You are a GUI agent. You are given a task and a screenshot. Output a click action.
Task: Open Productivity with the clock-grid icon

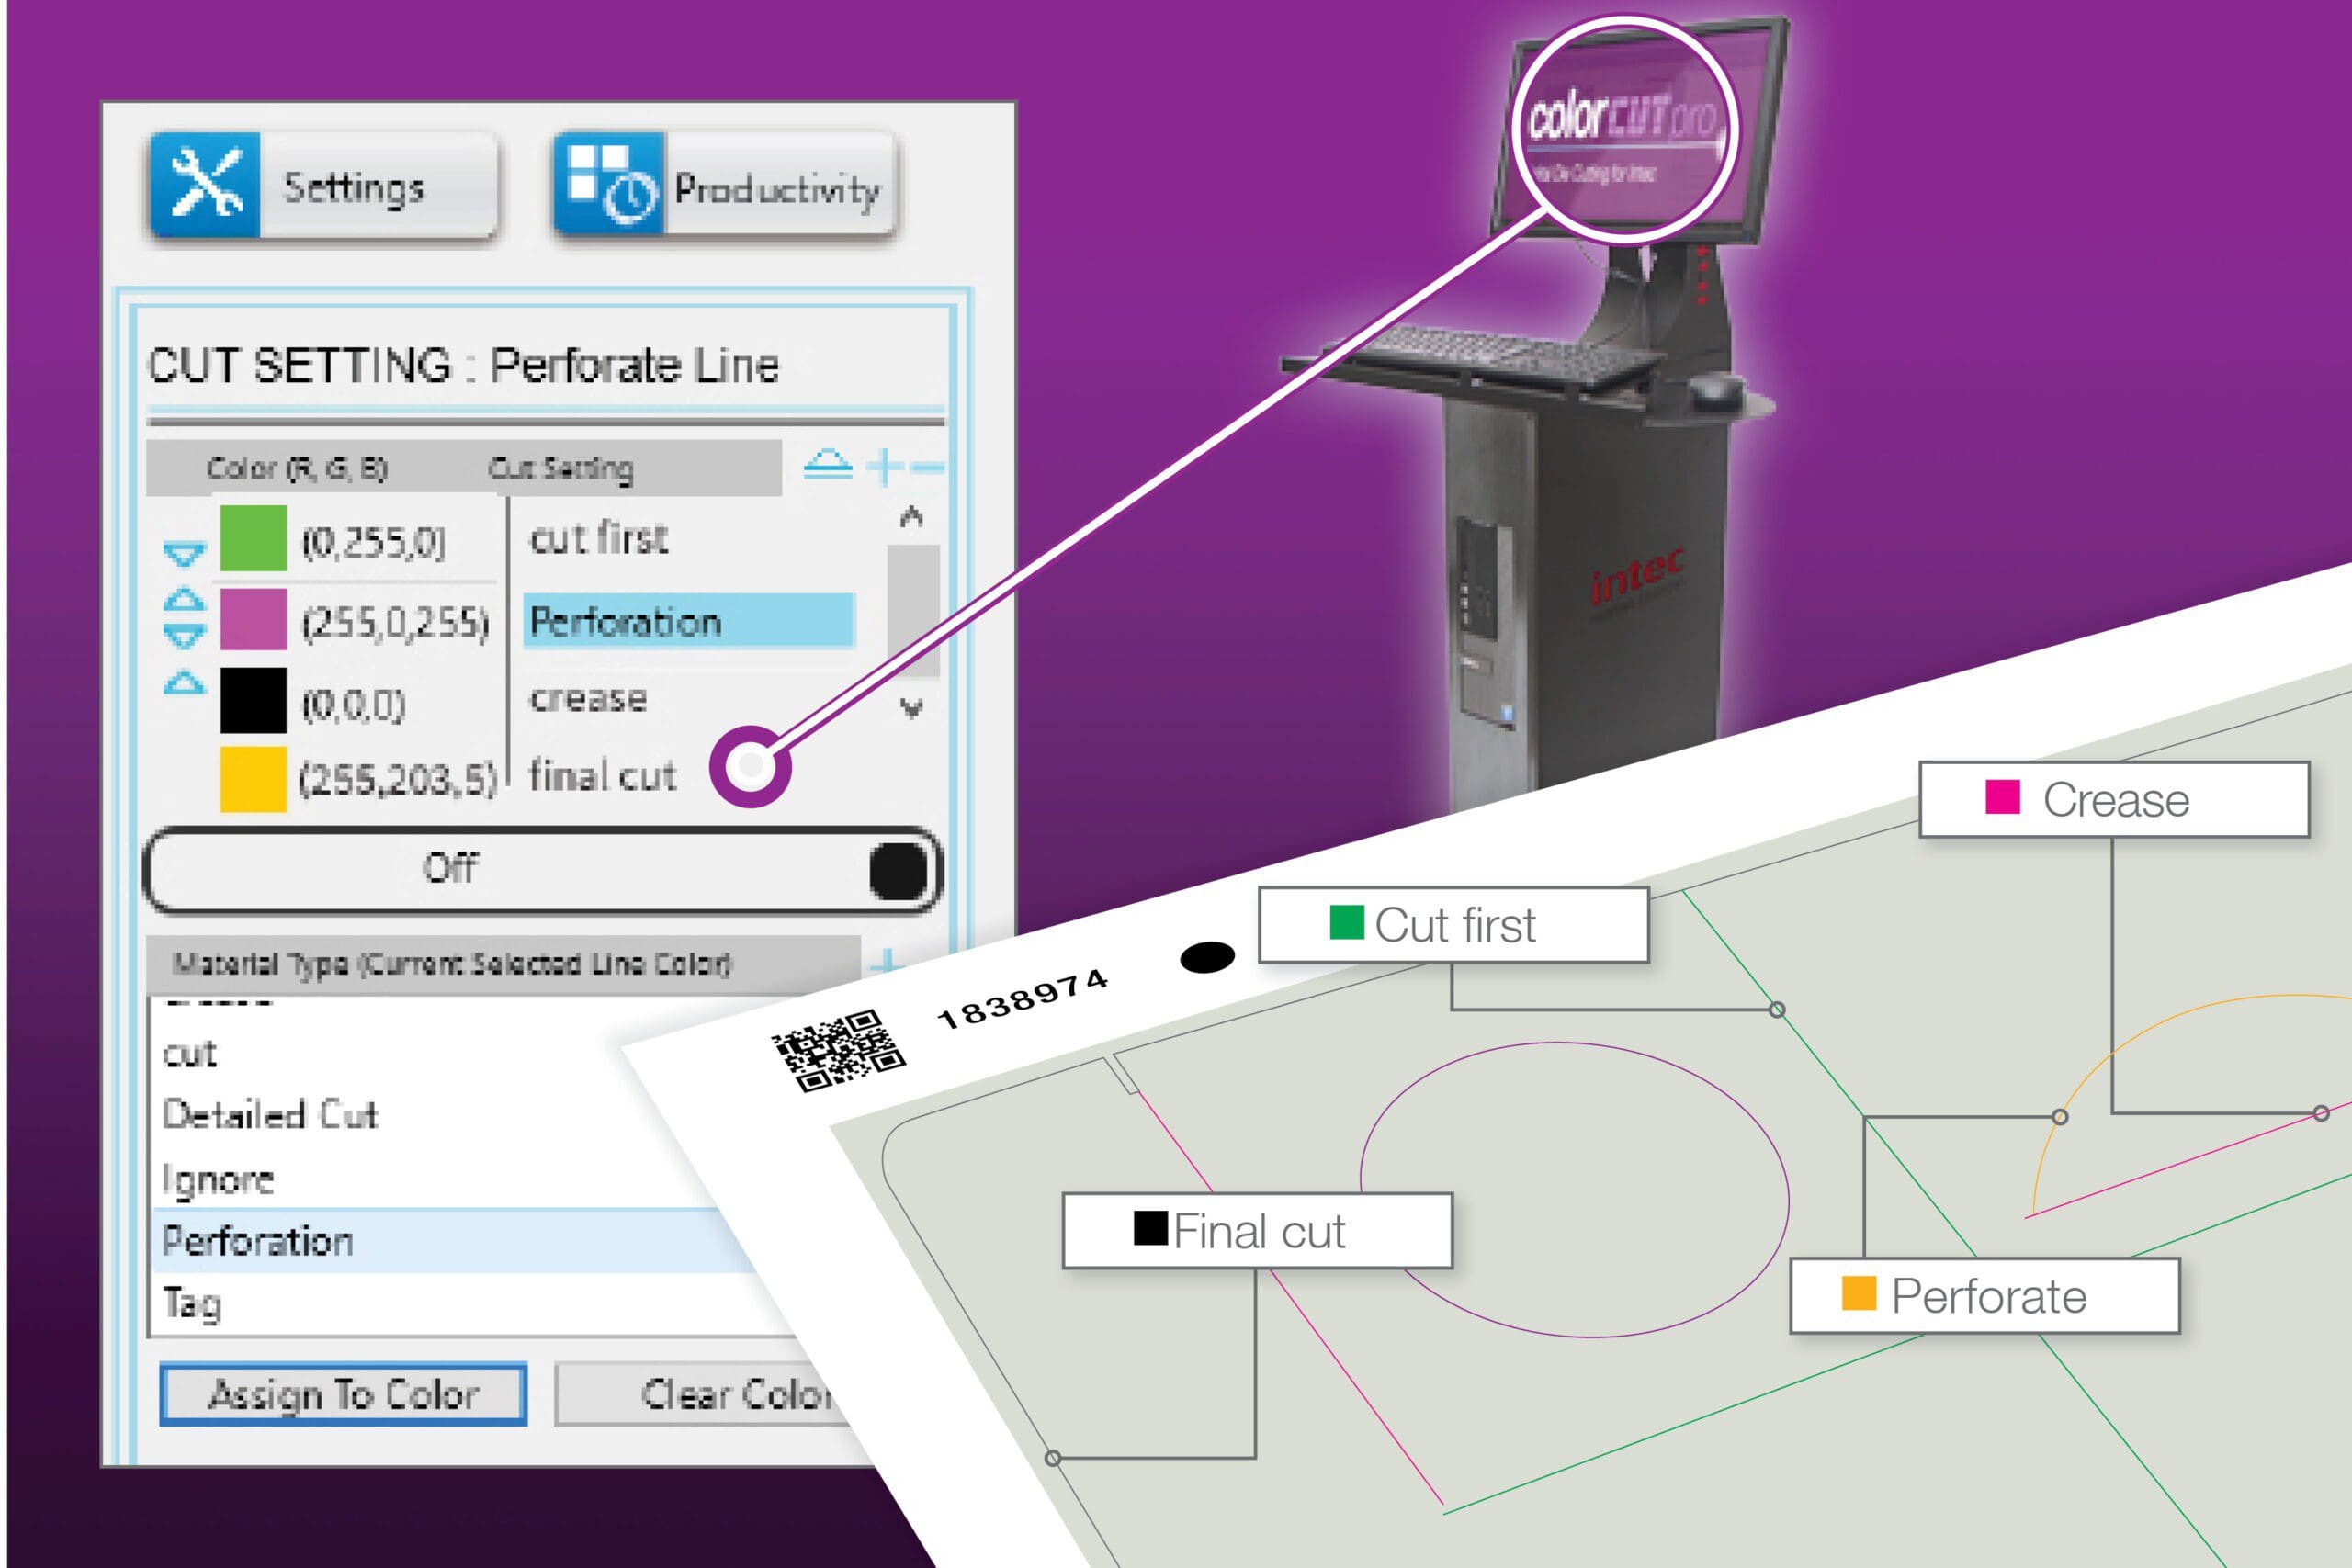pos(724,187)
